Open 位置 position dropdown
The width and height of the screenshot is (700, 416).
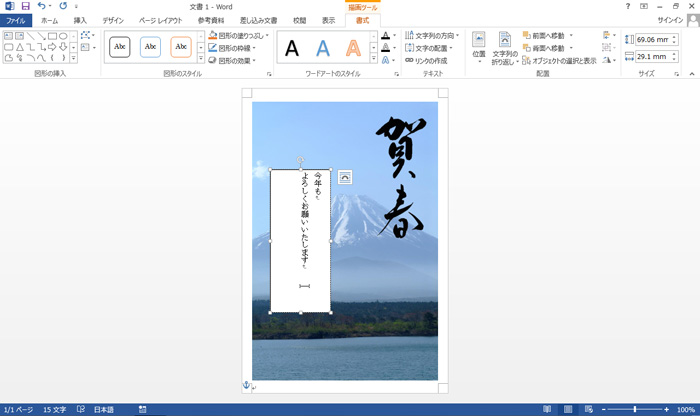pyautogui.click(x=479, y=48)
